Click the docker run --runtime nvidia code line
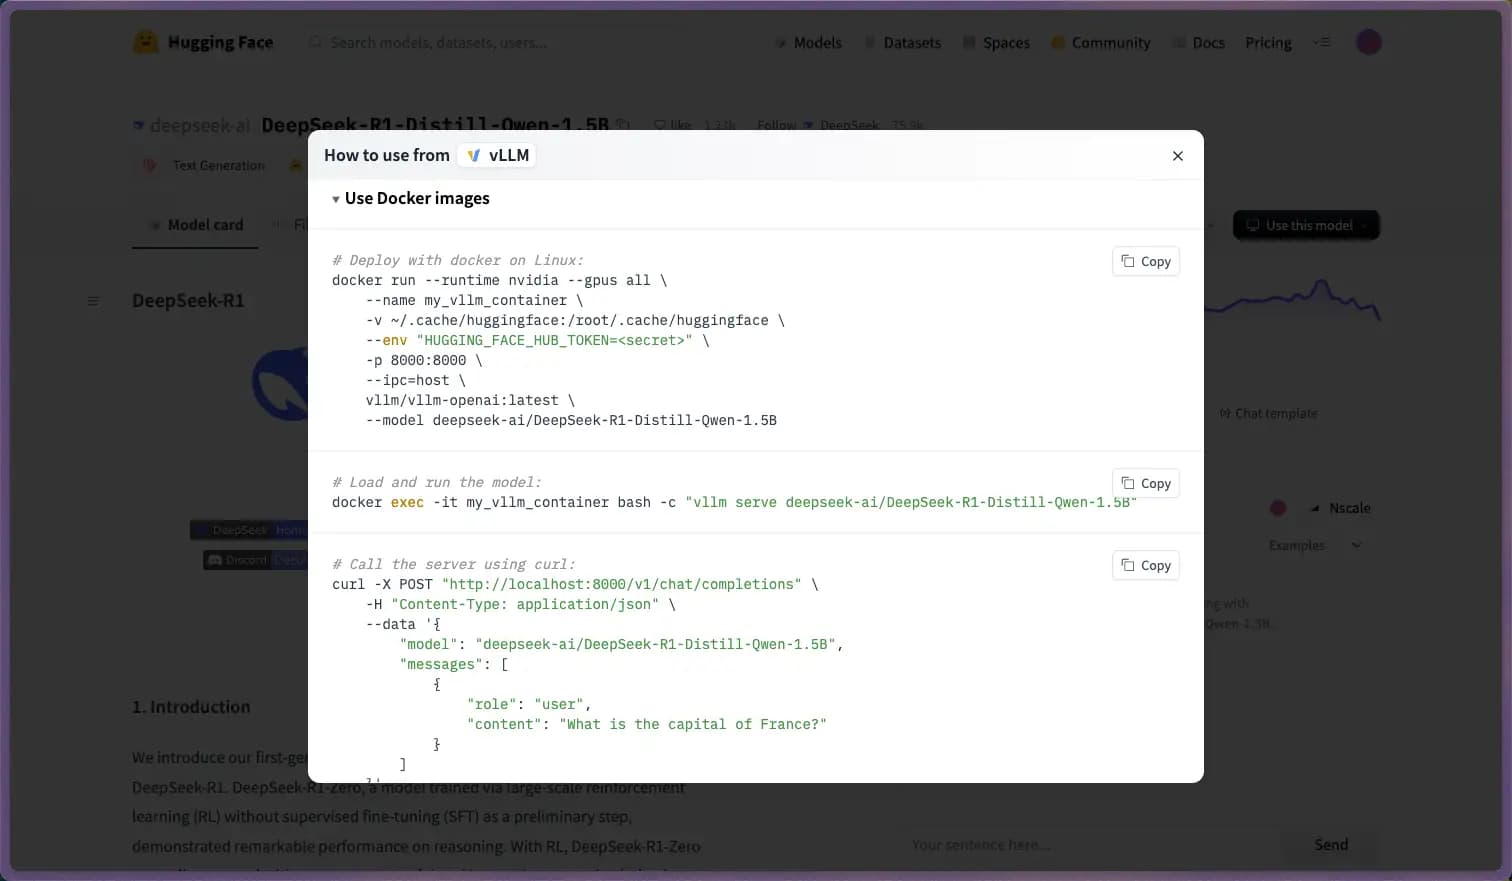 point(499,281)
